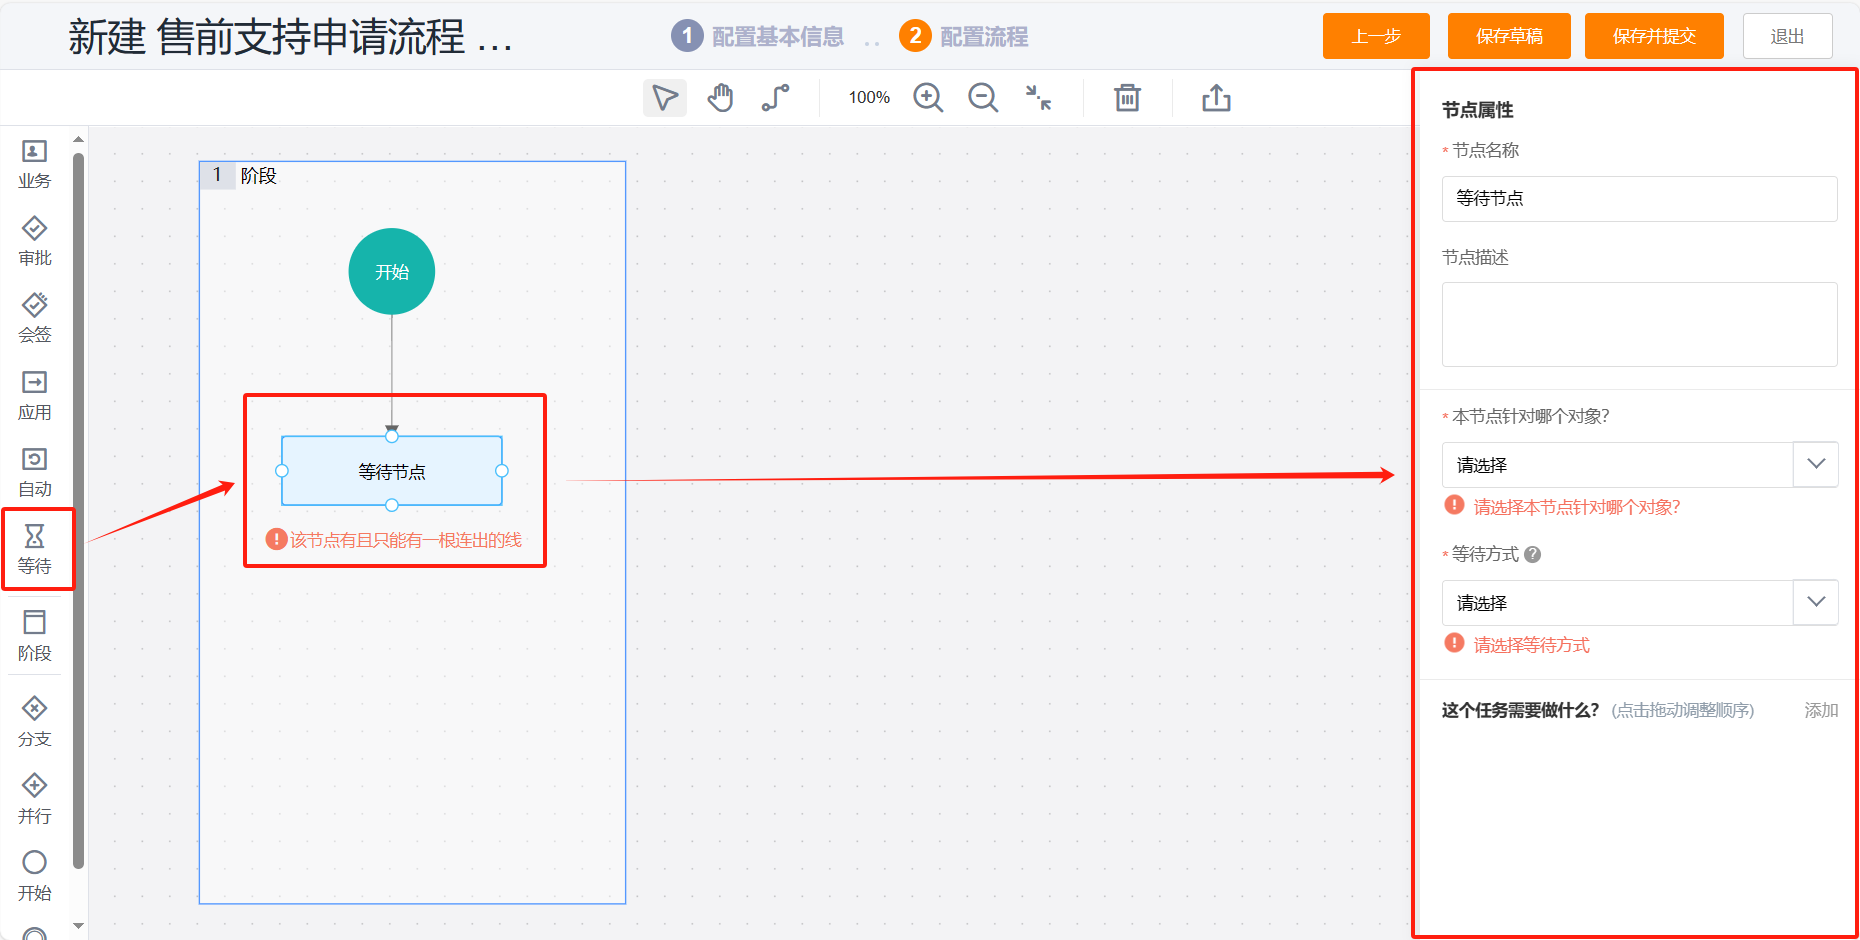Click 保存并提交 button
This screenshot has width=1860, height=940.
[1654, 36]
